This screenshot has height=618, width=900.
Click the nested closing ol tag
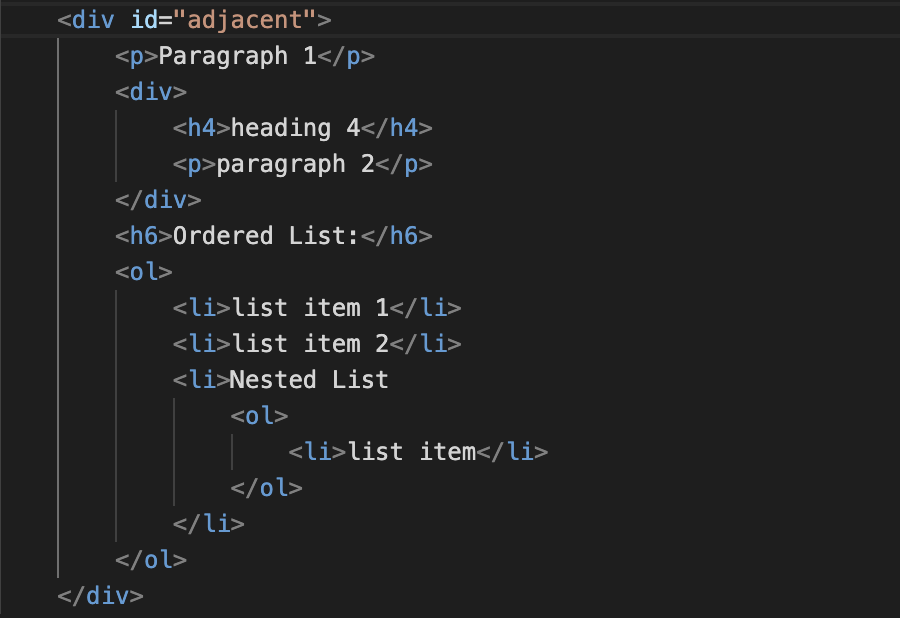point(266,488)
